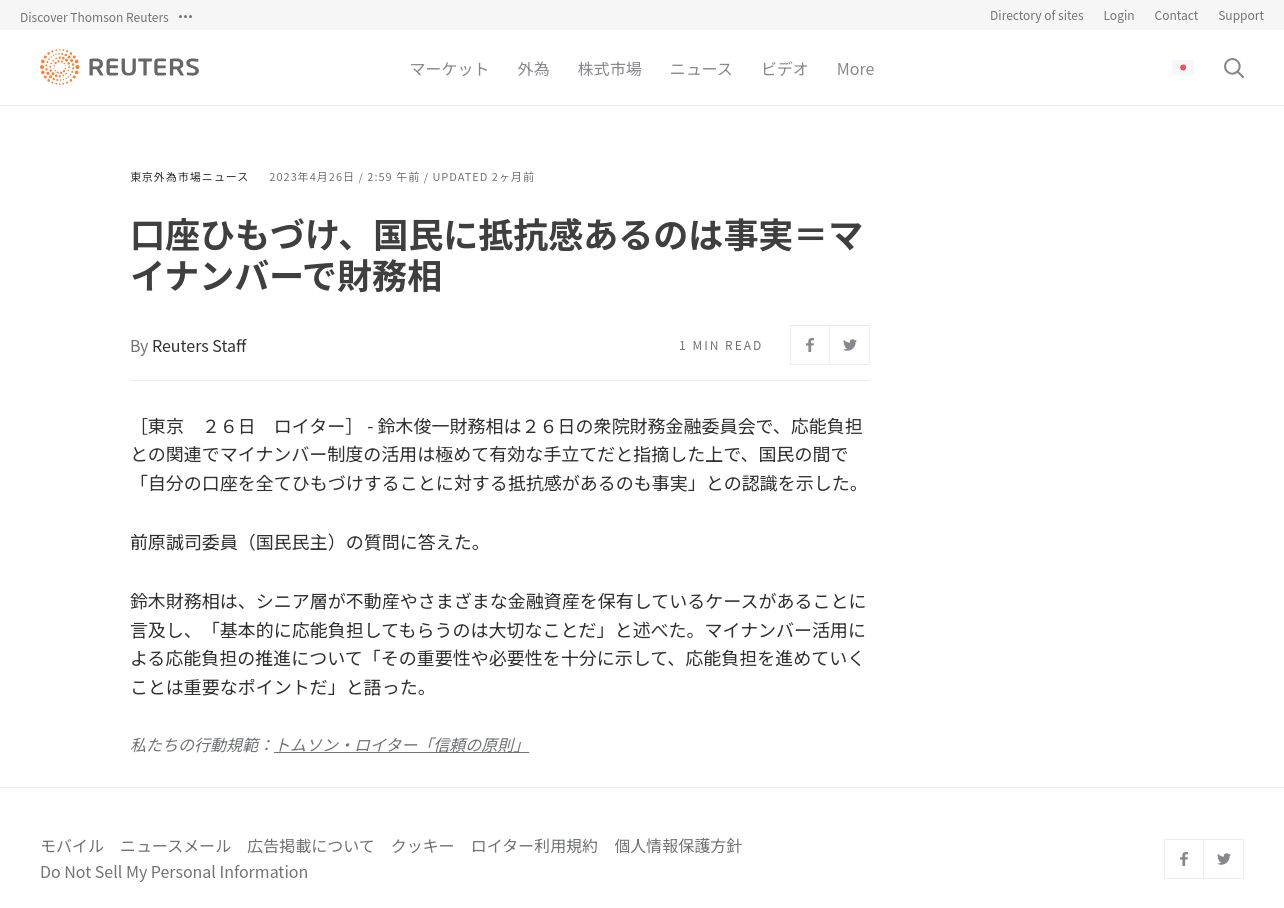Open the ニュース menu item
The height and width of the screenshot is (908, 1284).
(701, 69)
